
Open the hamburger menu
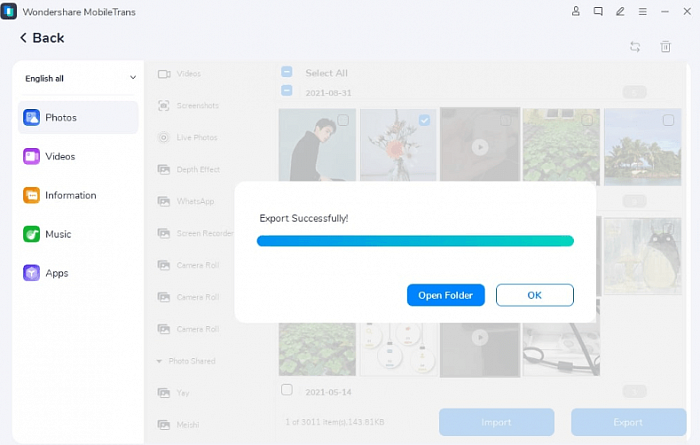[642, 12]
